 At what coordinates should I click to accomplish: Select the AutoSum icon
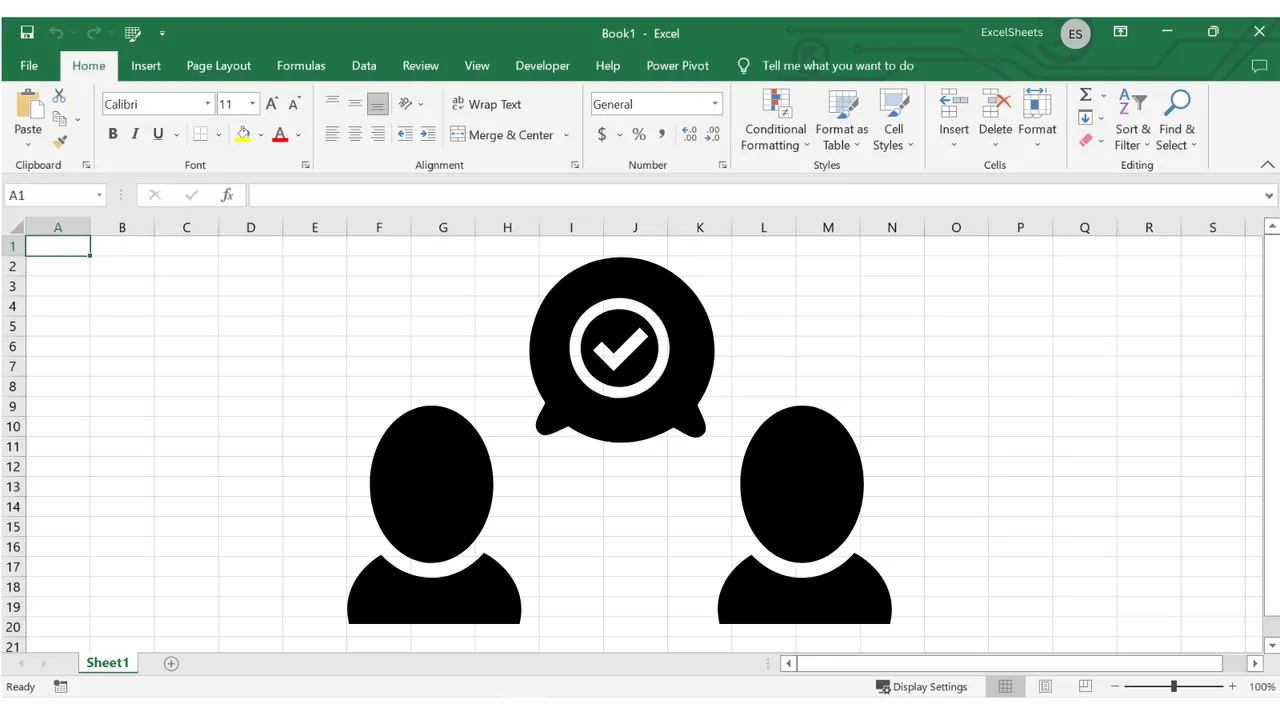[1086, 95]
